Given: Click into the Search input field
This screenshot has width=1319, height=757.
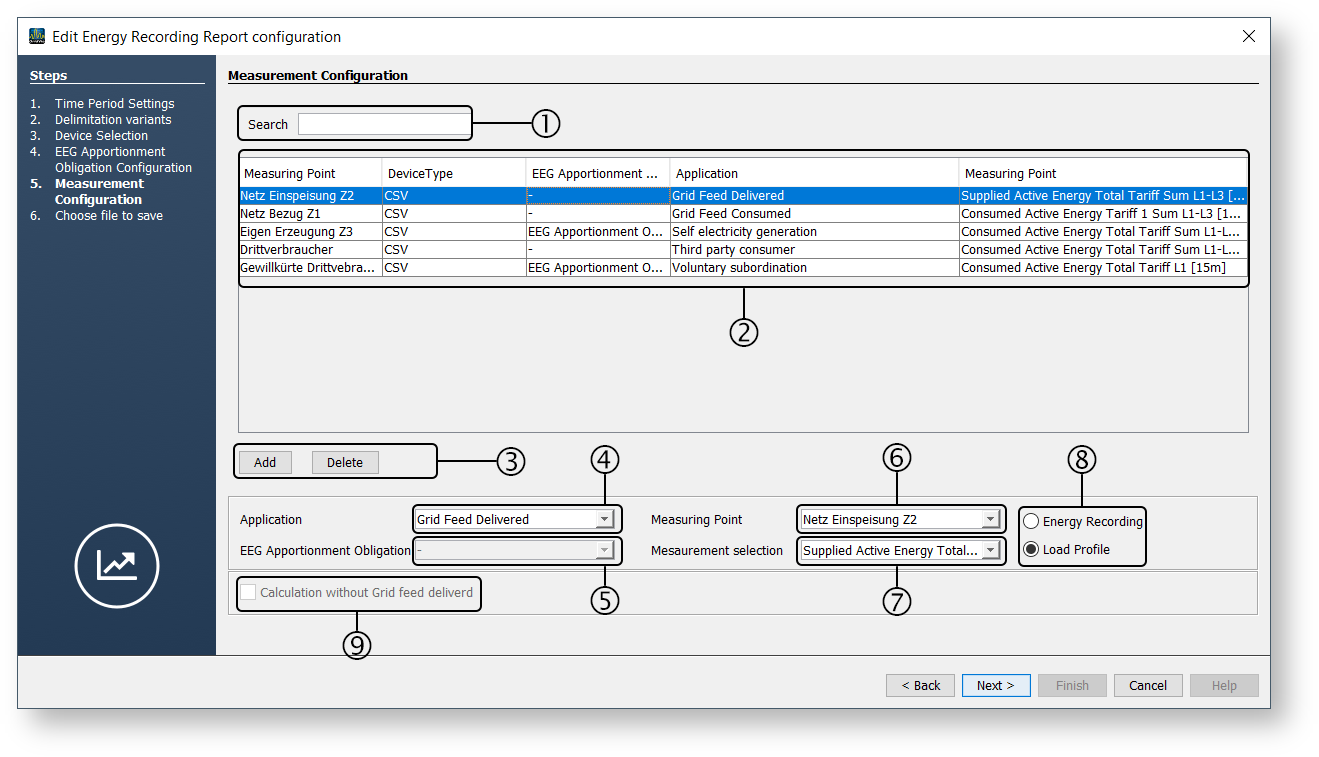Looking at the screenshot, I should tap(382, 124).
